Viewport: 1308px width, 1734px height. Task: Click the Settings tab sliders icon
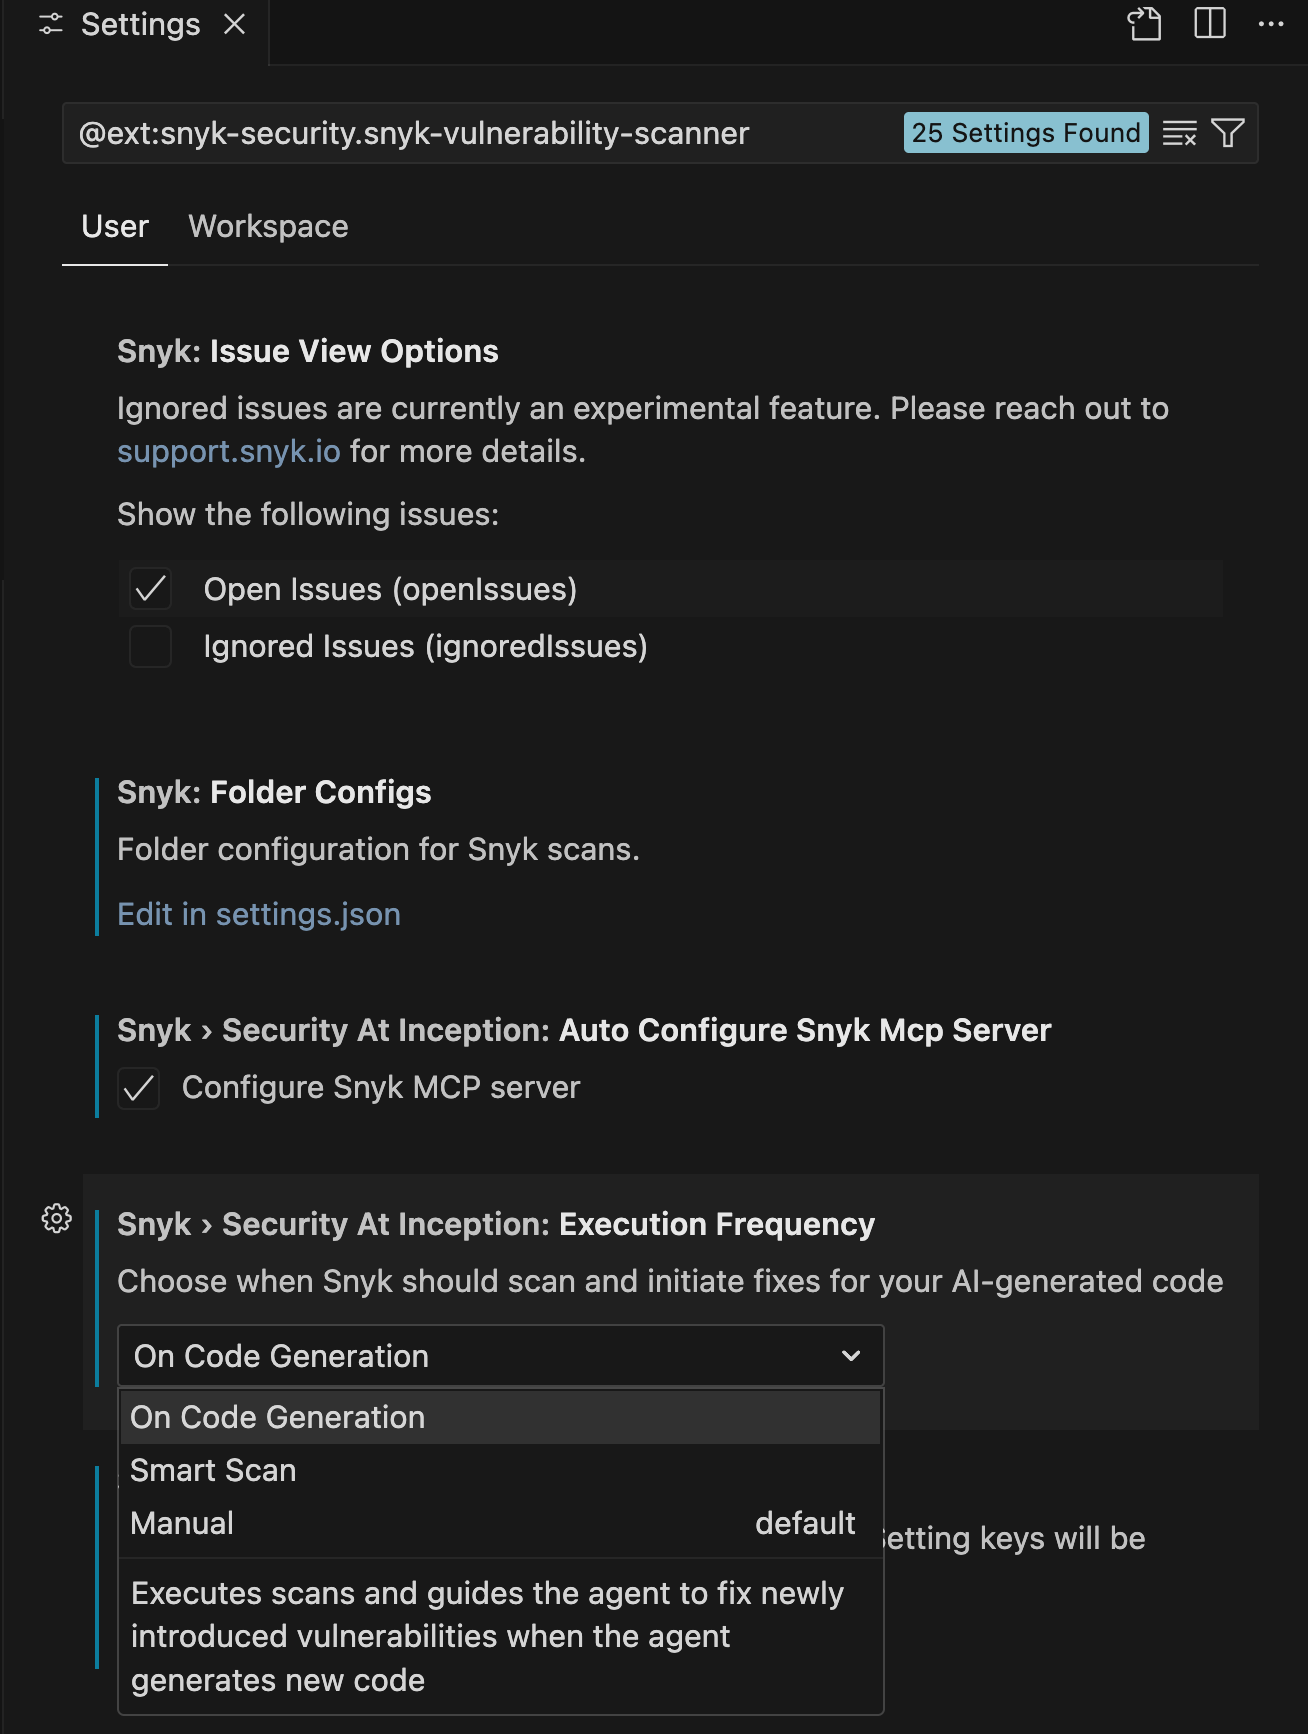coord(51,24)
